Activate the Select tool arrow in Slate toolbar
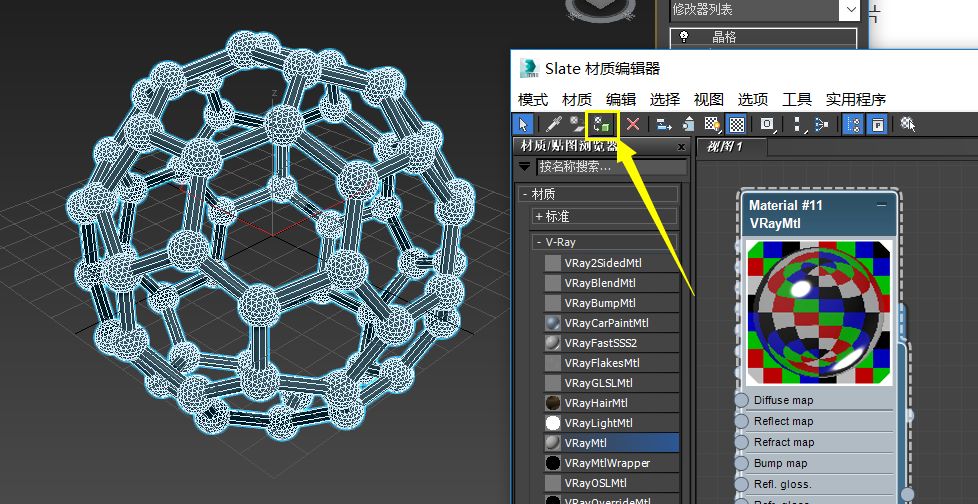The image size is (978, 504). [x=523, y=124]
